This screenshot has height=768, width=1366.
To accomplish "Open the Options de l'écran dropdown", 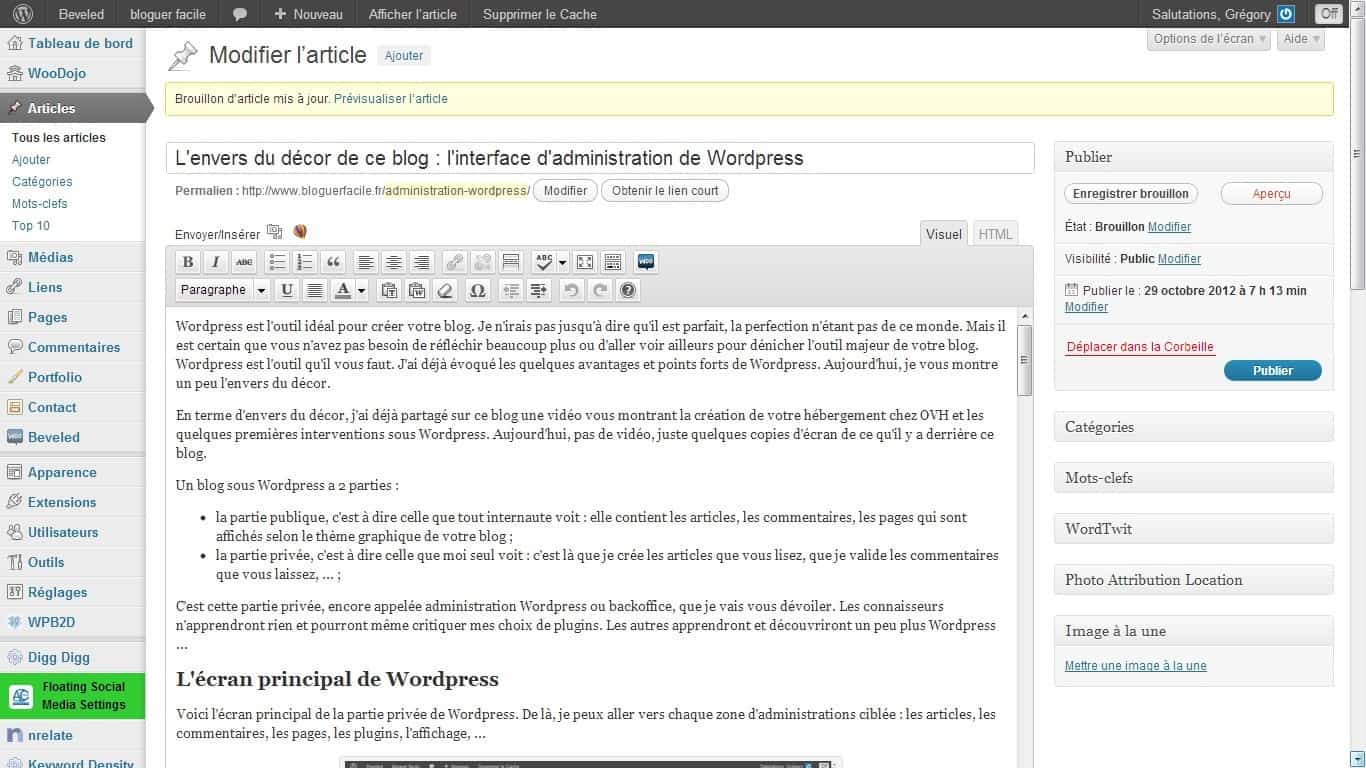I will coord(1209,39).
